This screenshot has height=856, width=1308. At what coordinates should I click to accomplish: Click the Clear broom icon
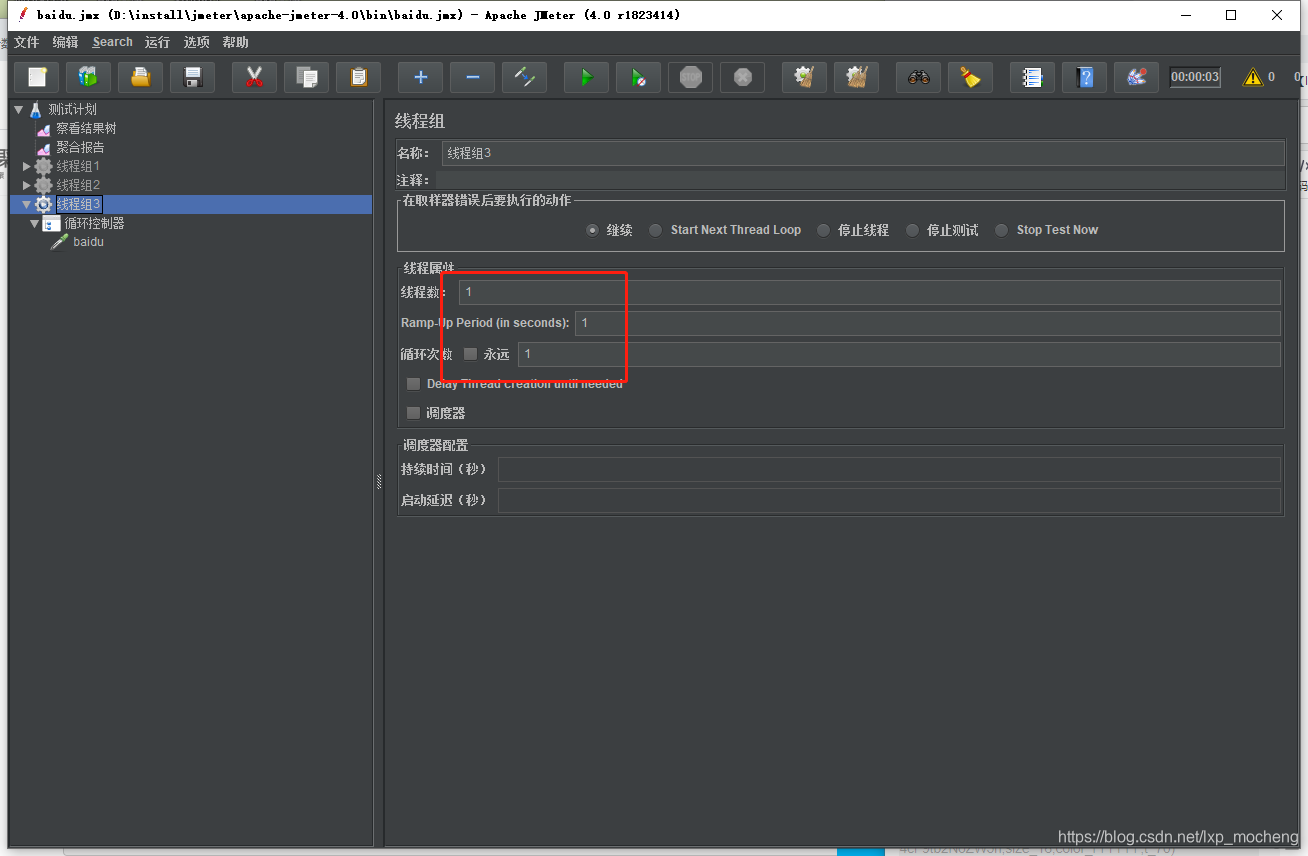805,77
